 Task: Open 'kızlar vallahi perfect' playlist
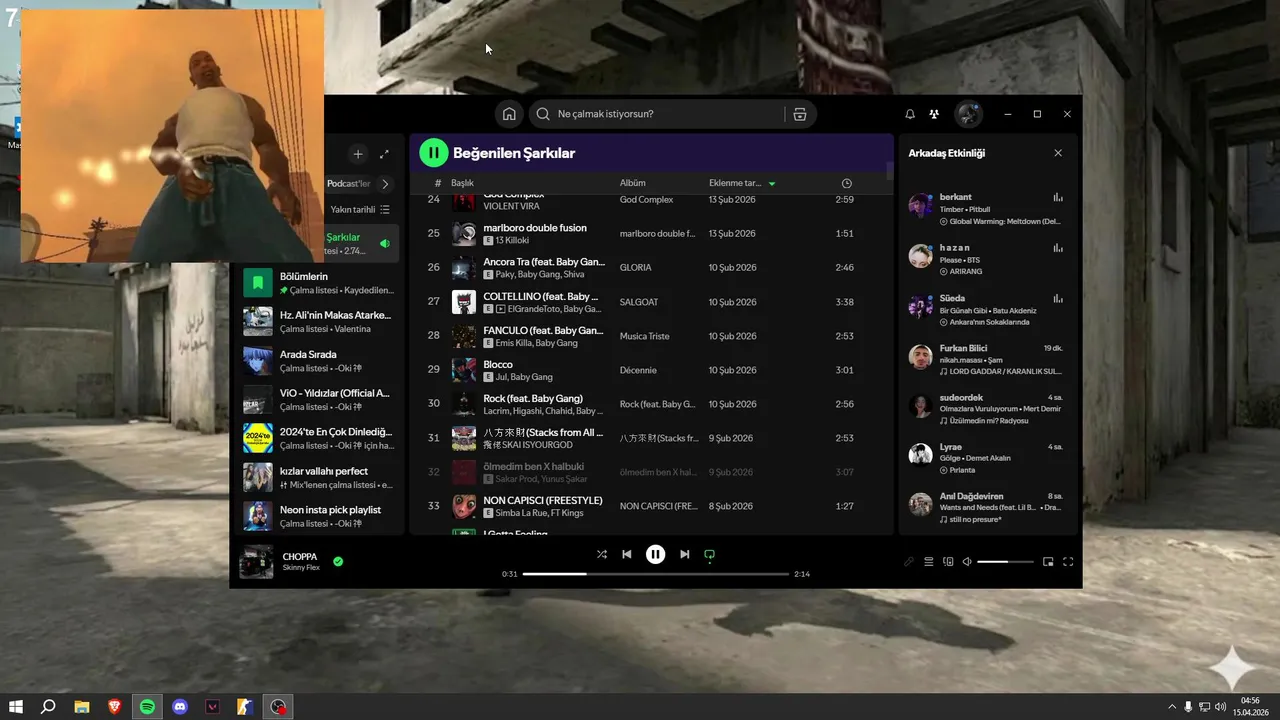point(320,477)
